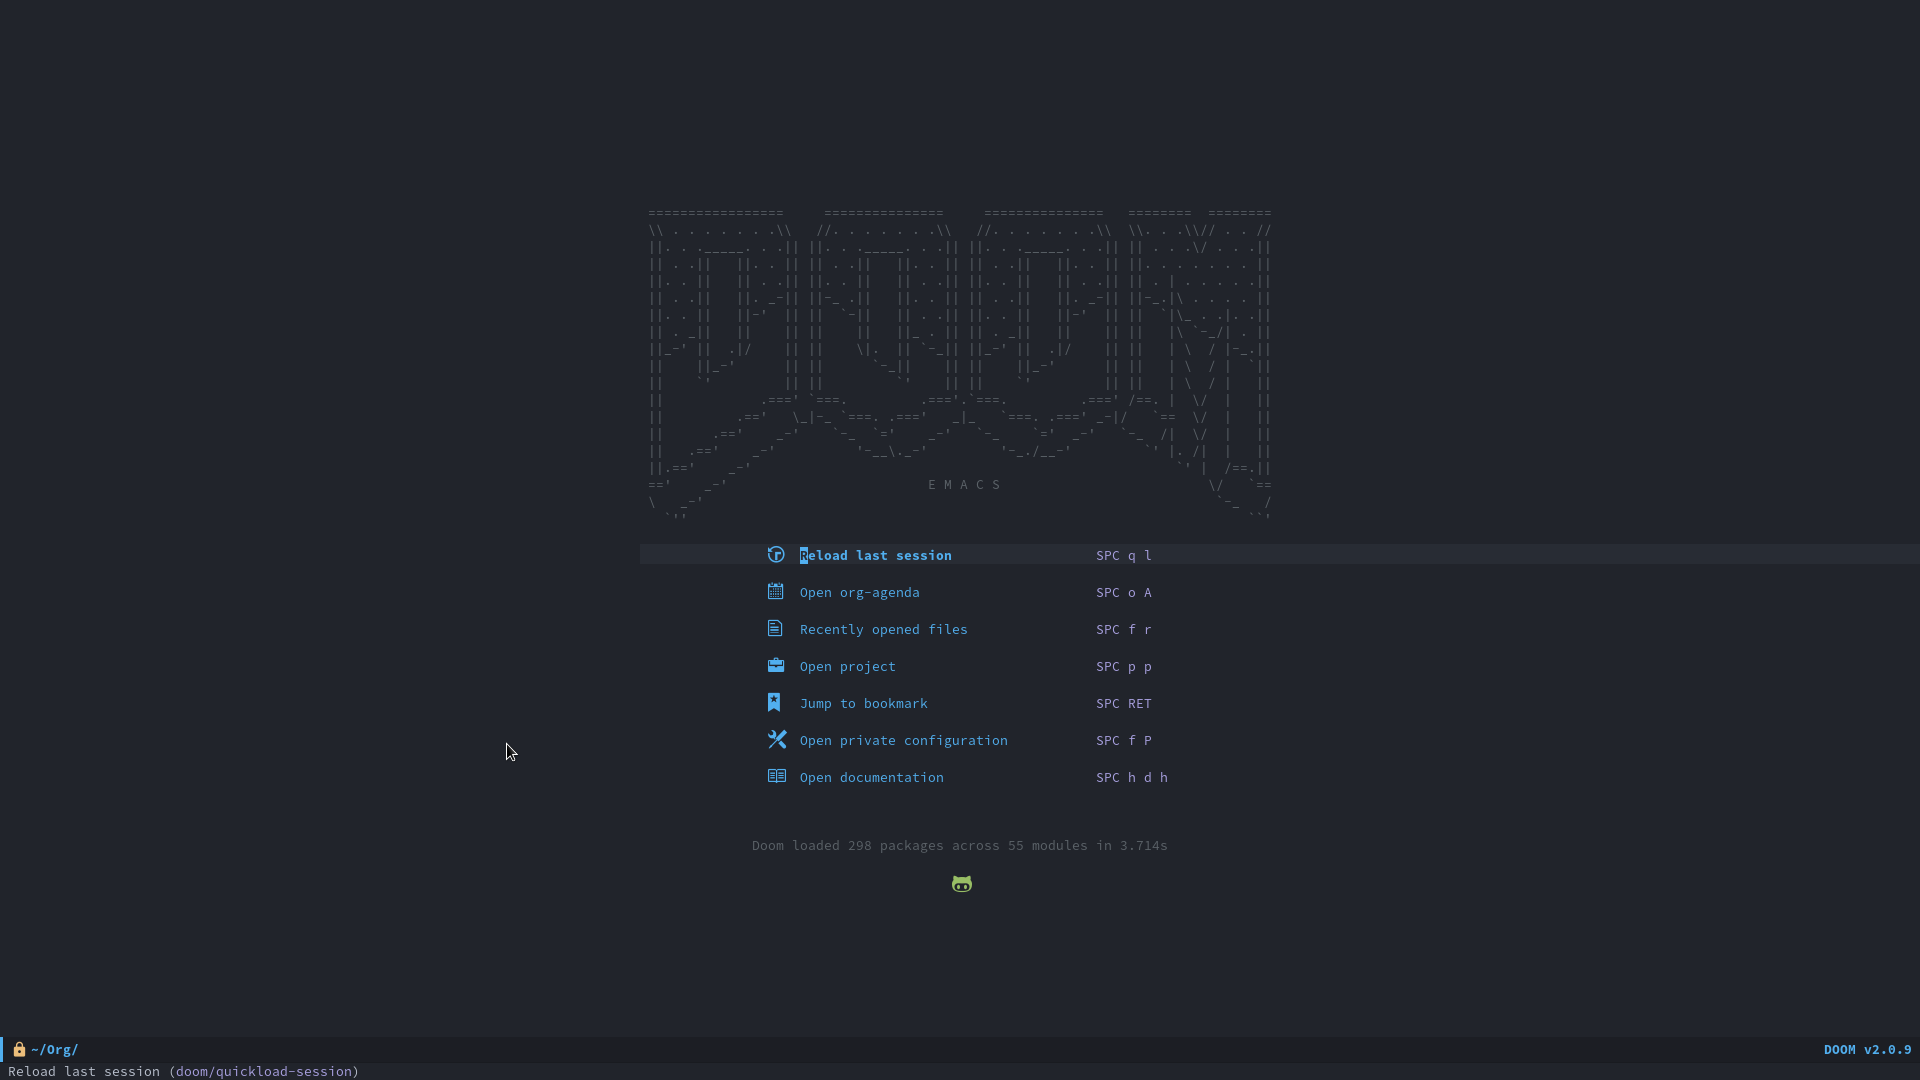Click the EMACS ASCII art banner

(x=960, y=360)
